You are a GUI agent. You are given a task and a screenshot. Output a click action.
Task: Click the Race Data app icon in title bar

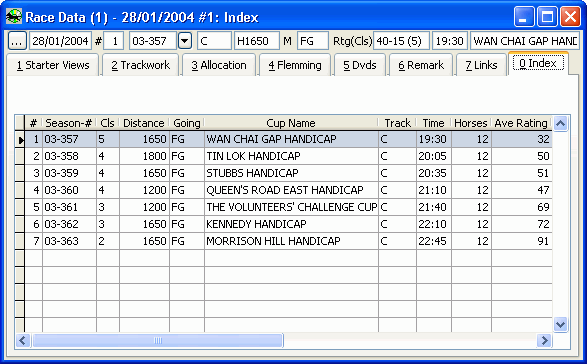pos(14,16)
